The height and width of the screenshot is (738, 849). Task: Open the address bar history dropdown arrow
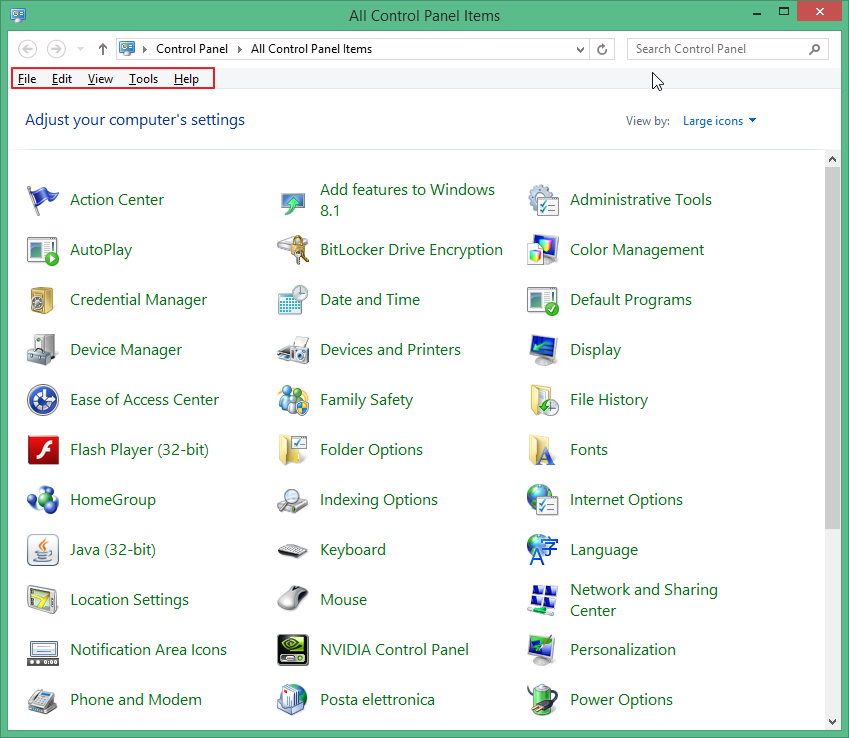coord(581,49)
